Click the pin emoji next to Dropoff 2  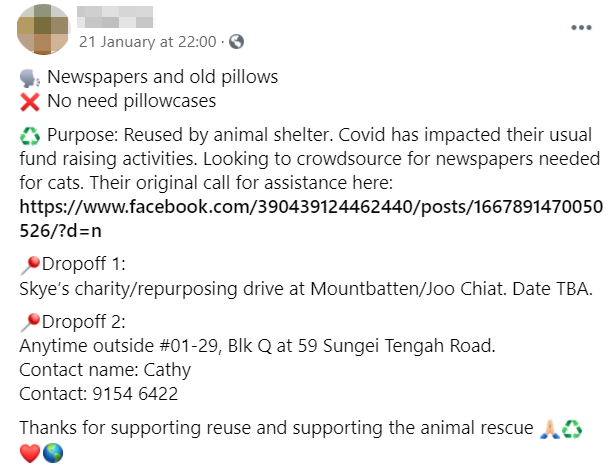click(x=28, y=323)
